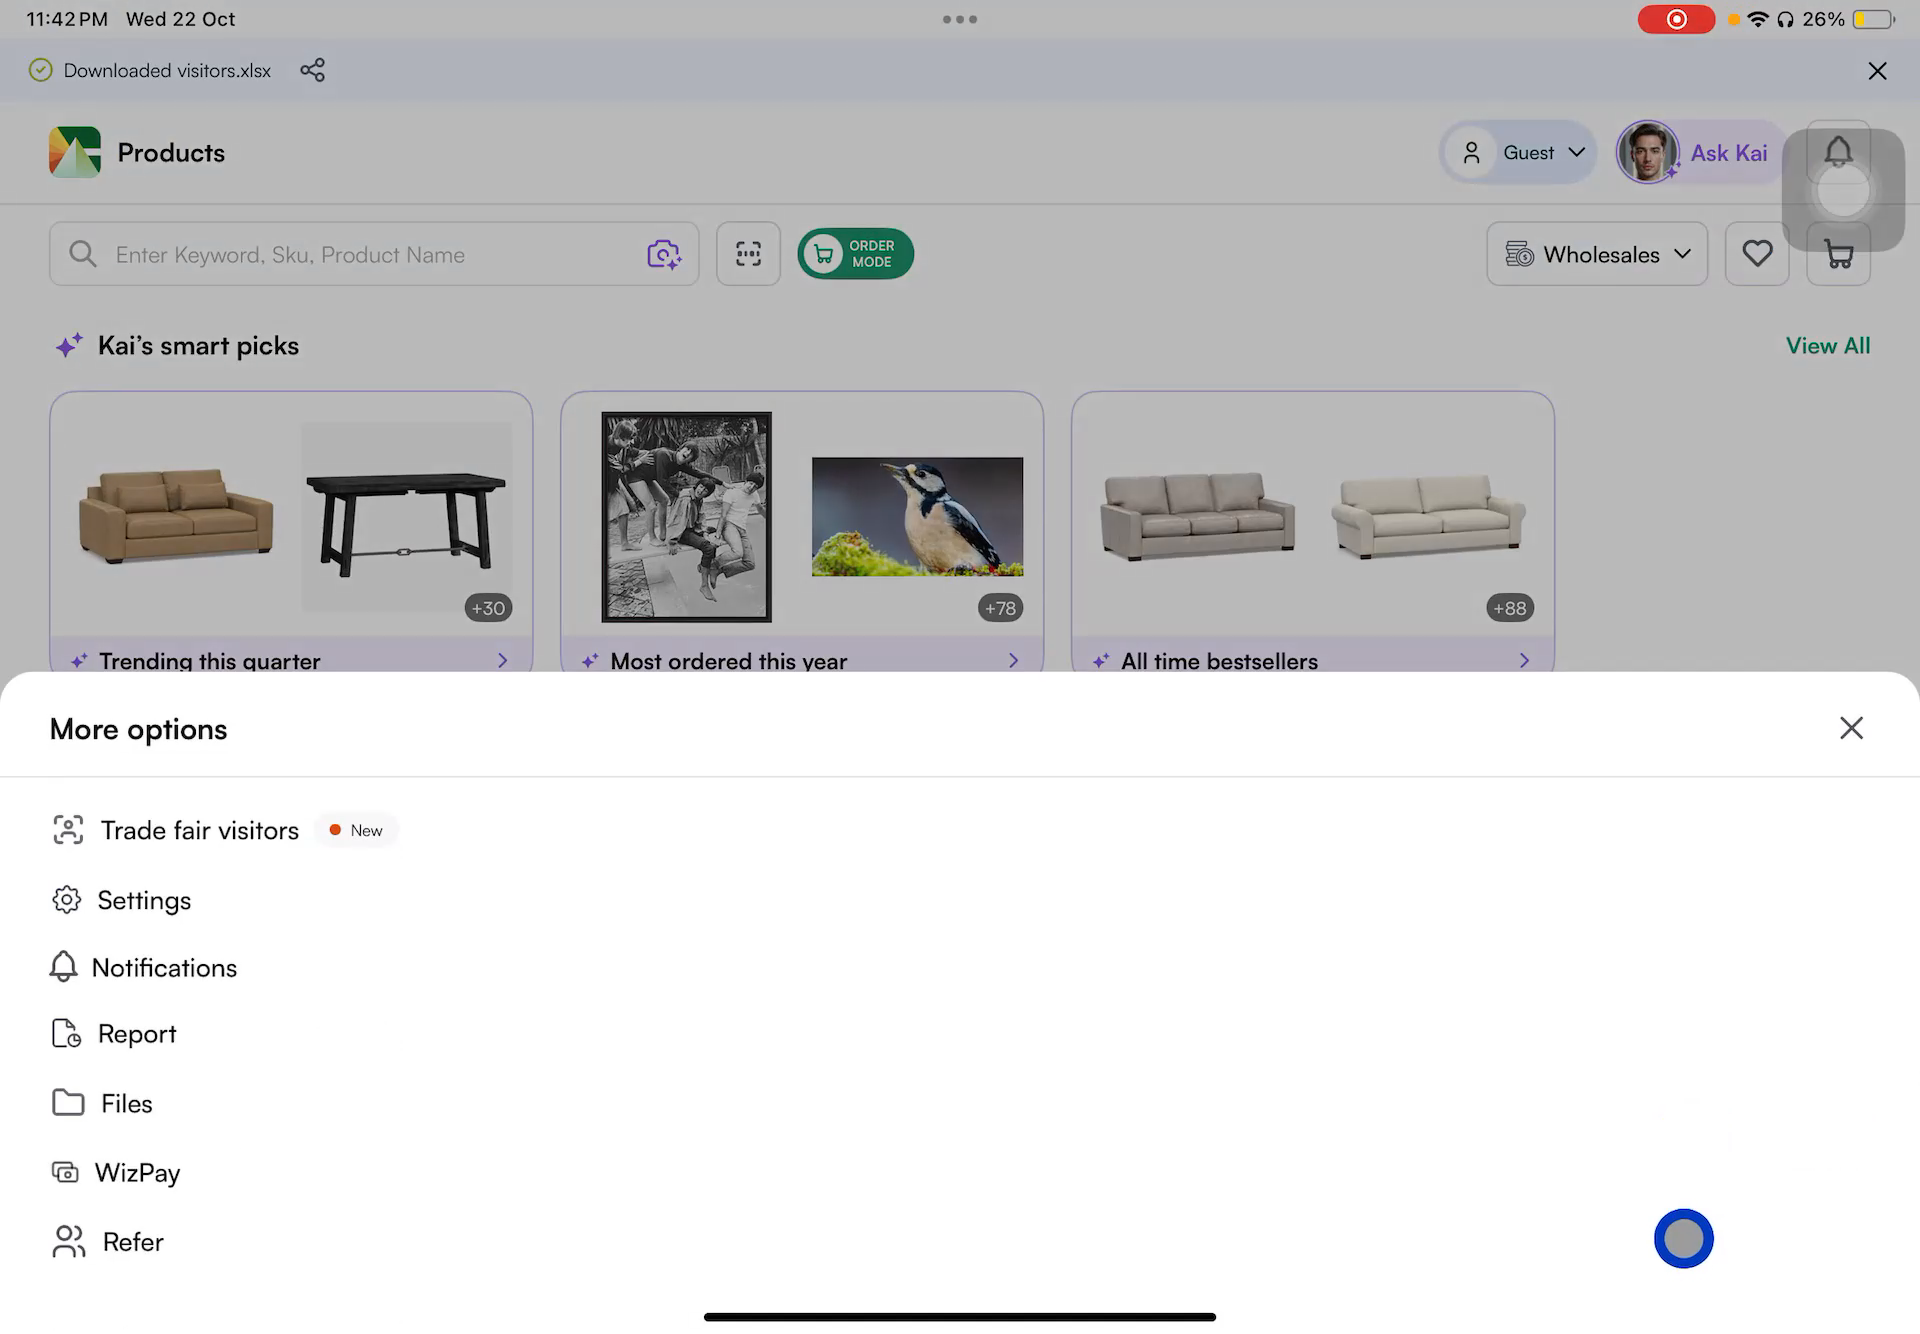Viewport: 1920px width, 1334px height.
Task: Select the barcode scanner icon
Action: 748,254
